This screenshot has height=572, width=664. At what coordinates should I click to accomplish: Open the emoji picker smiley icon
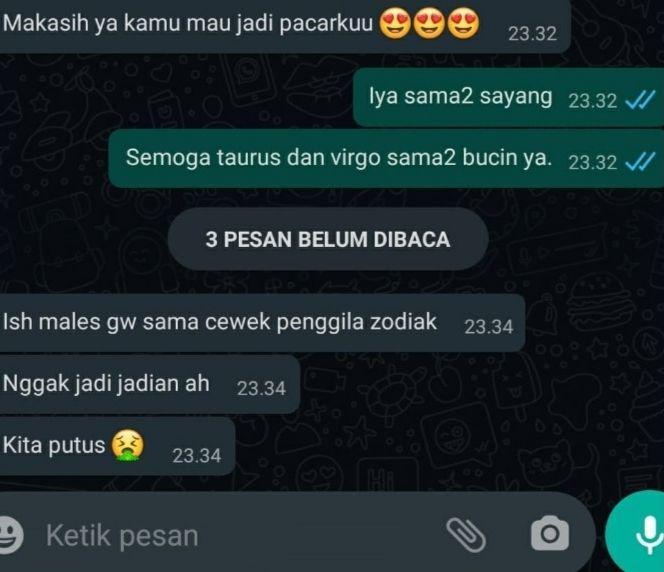pyautogui.click(x=11, y=535)
